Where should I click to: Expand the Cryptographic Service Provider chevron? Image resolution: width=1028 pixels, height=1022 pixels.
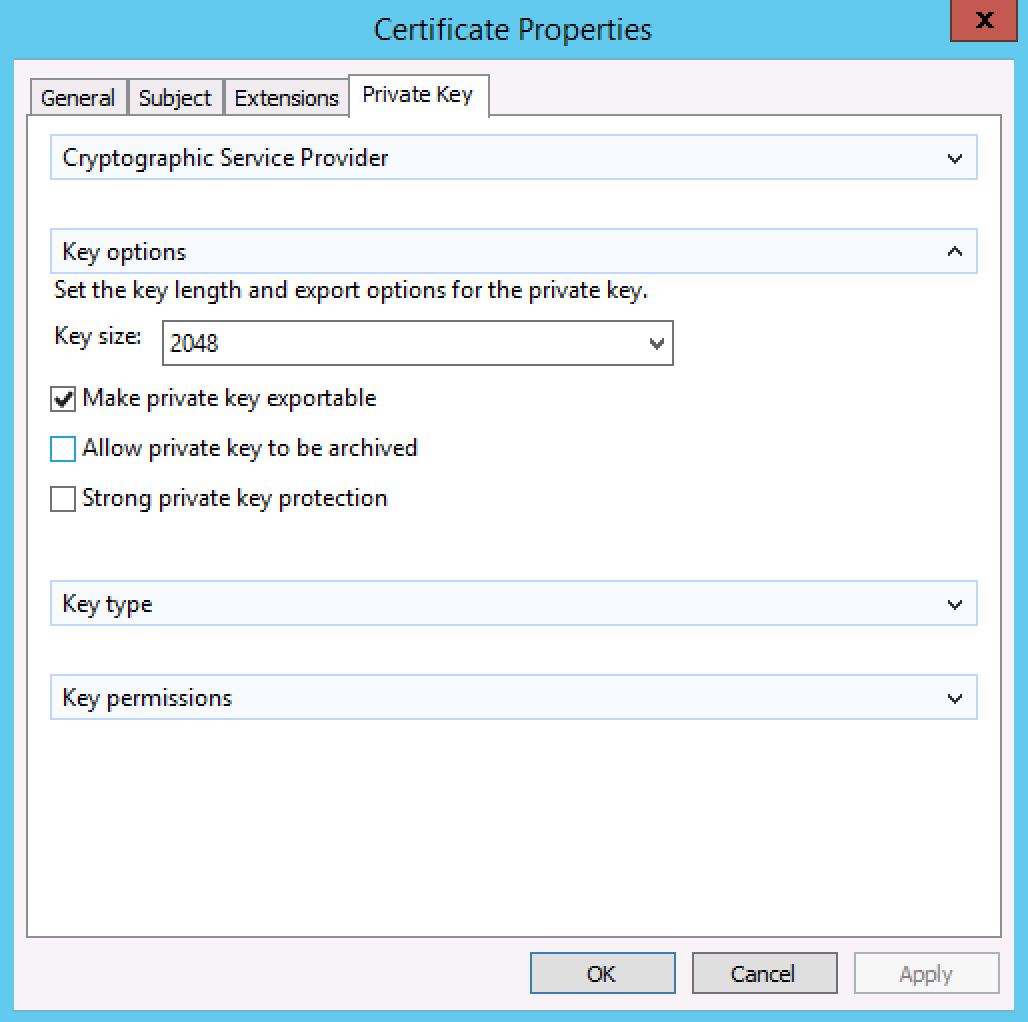(x=954, y=159)
